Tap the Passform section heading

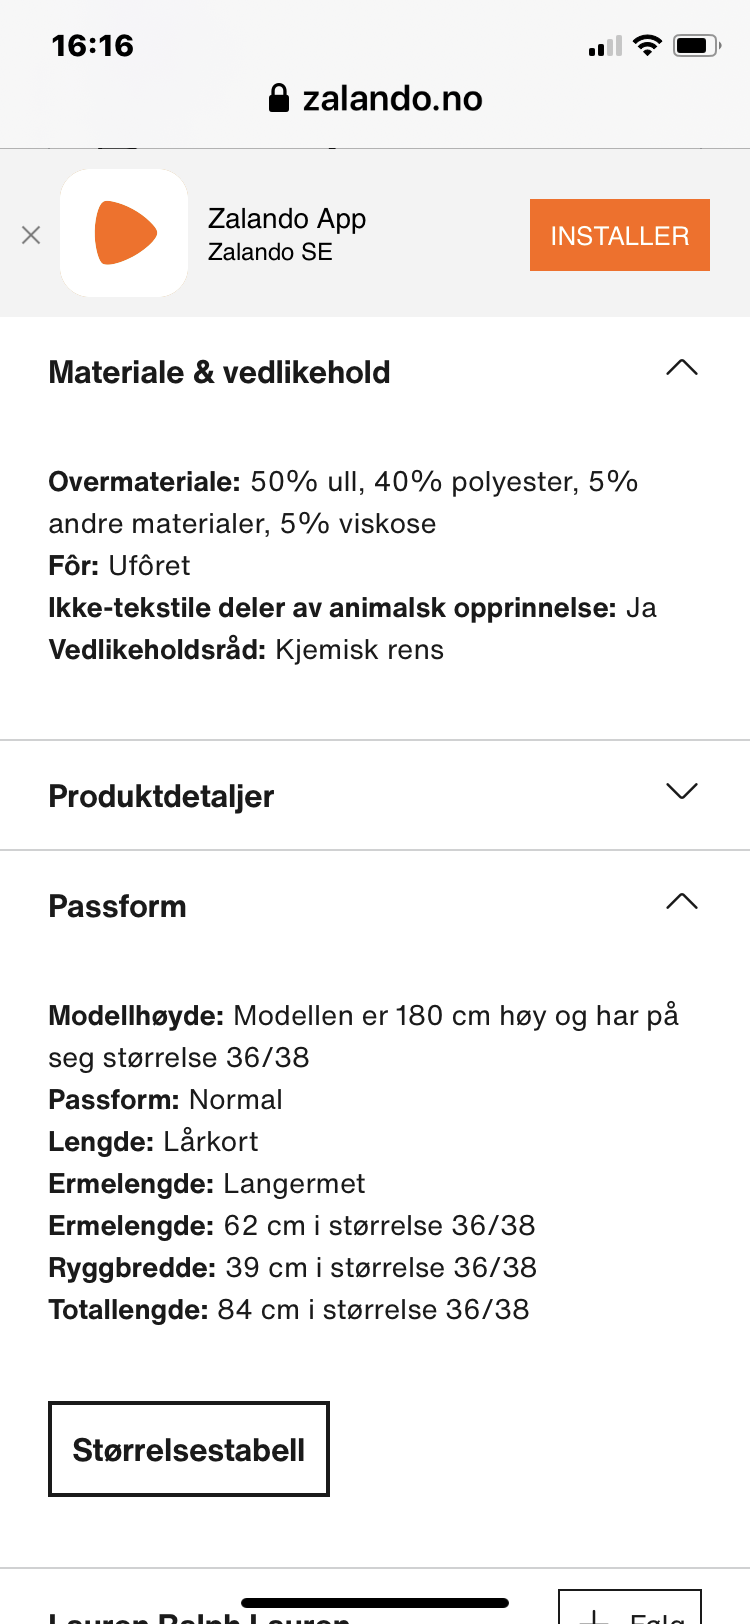[x=117, y=906]
